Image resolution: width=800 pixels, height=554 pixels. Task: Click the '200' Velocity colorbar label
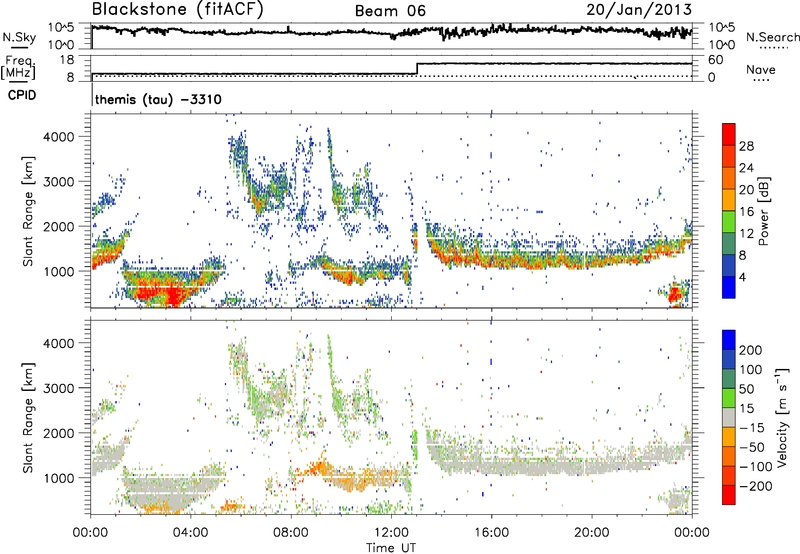tap(750, 350)
